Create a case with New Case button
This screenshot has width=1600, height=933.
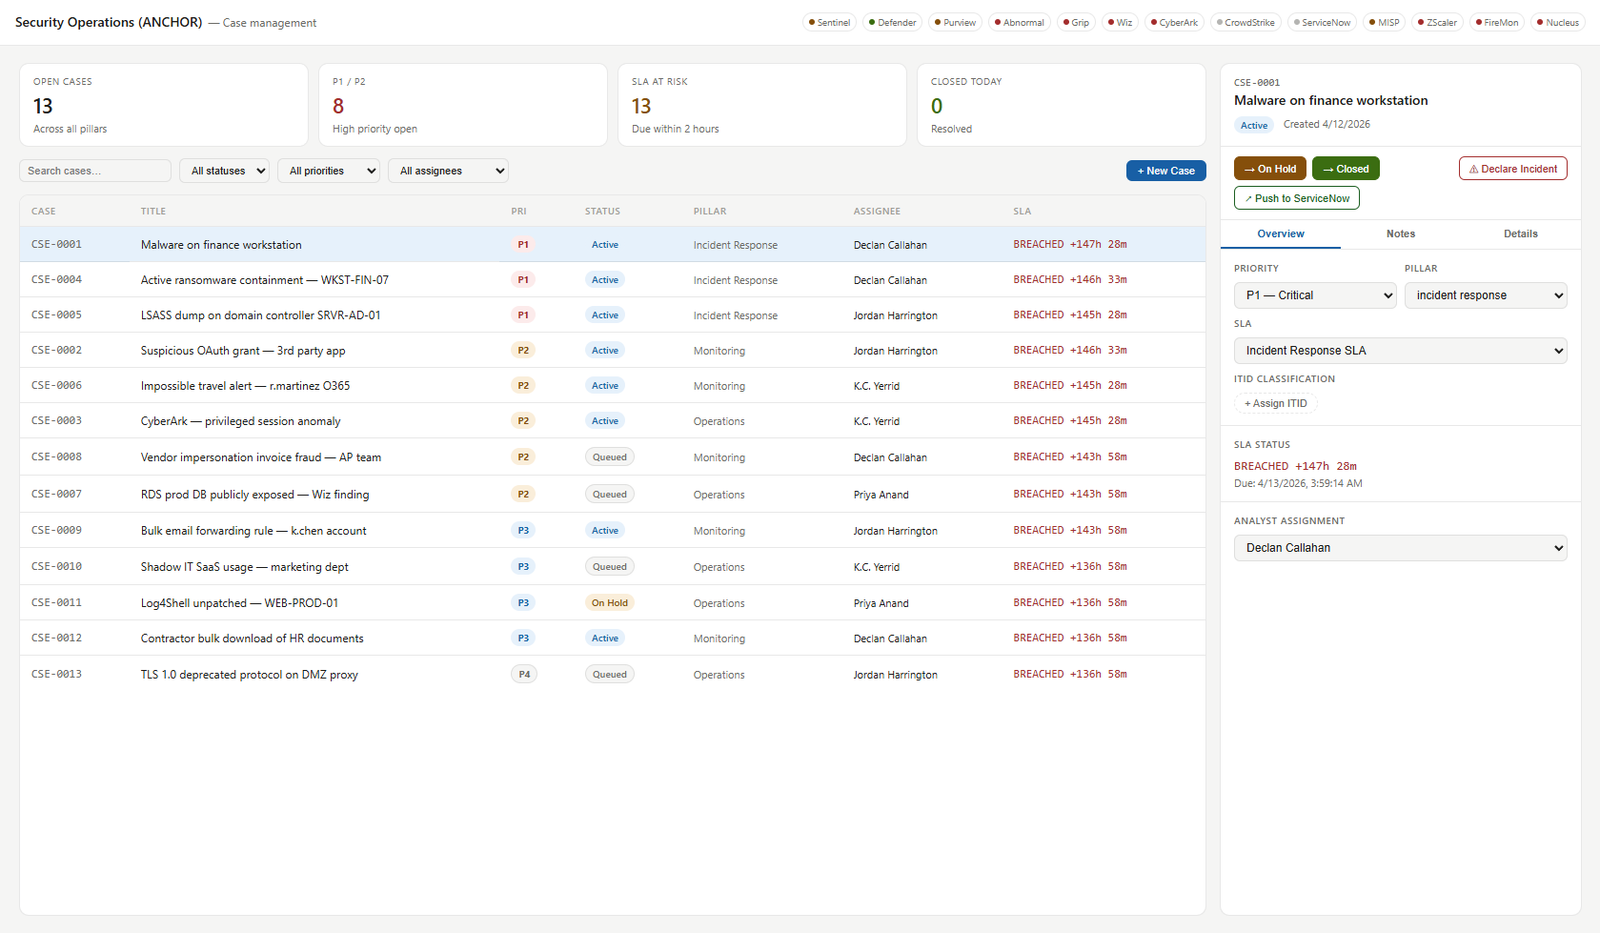1166,171
